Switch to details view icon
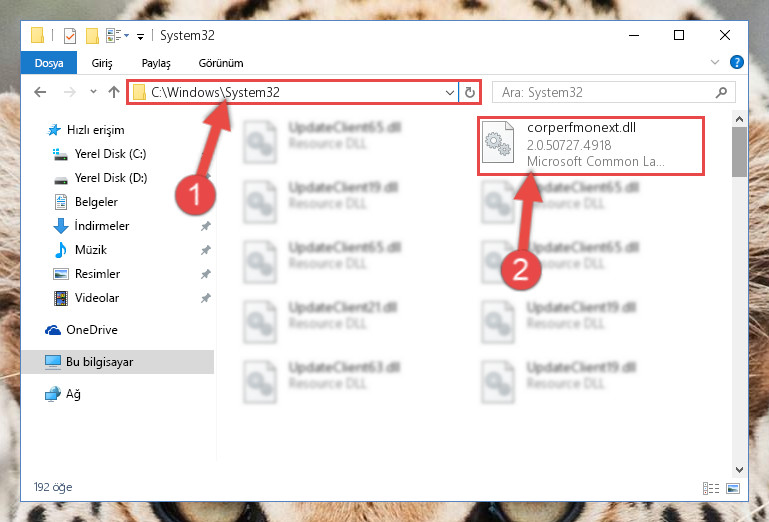 tap(711, 488)
